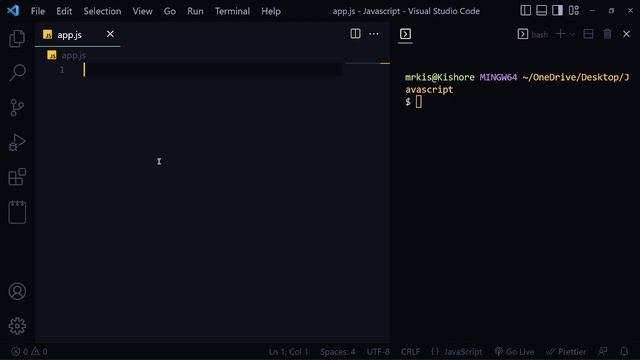Toggle the primary side bar layout
640x360 pixels.
[526, 10]
